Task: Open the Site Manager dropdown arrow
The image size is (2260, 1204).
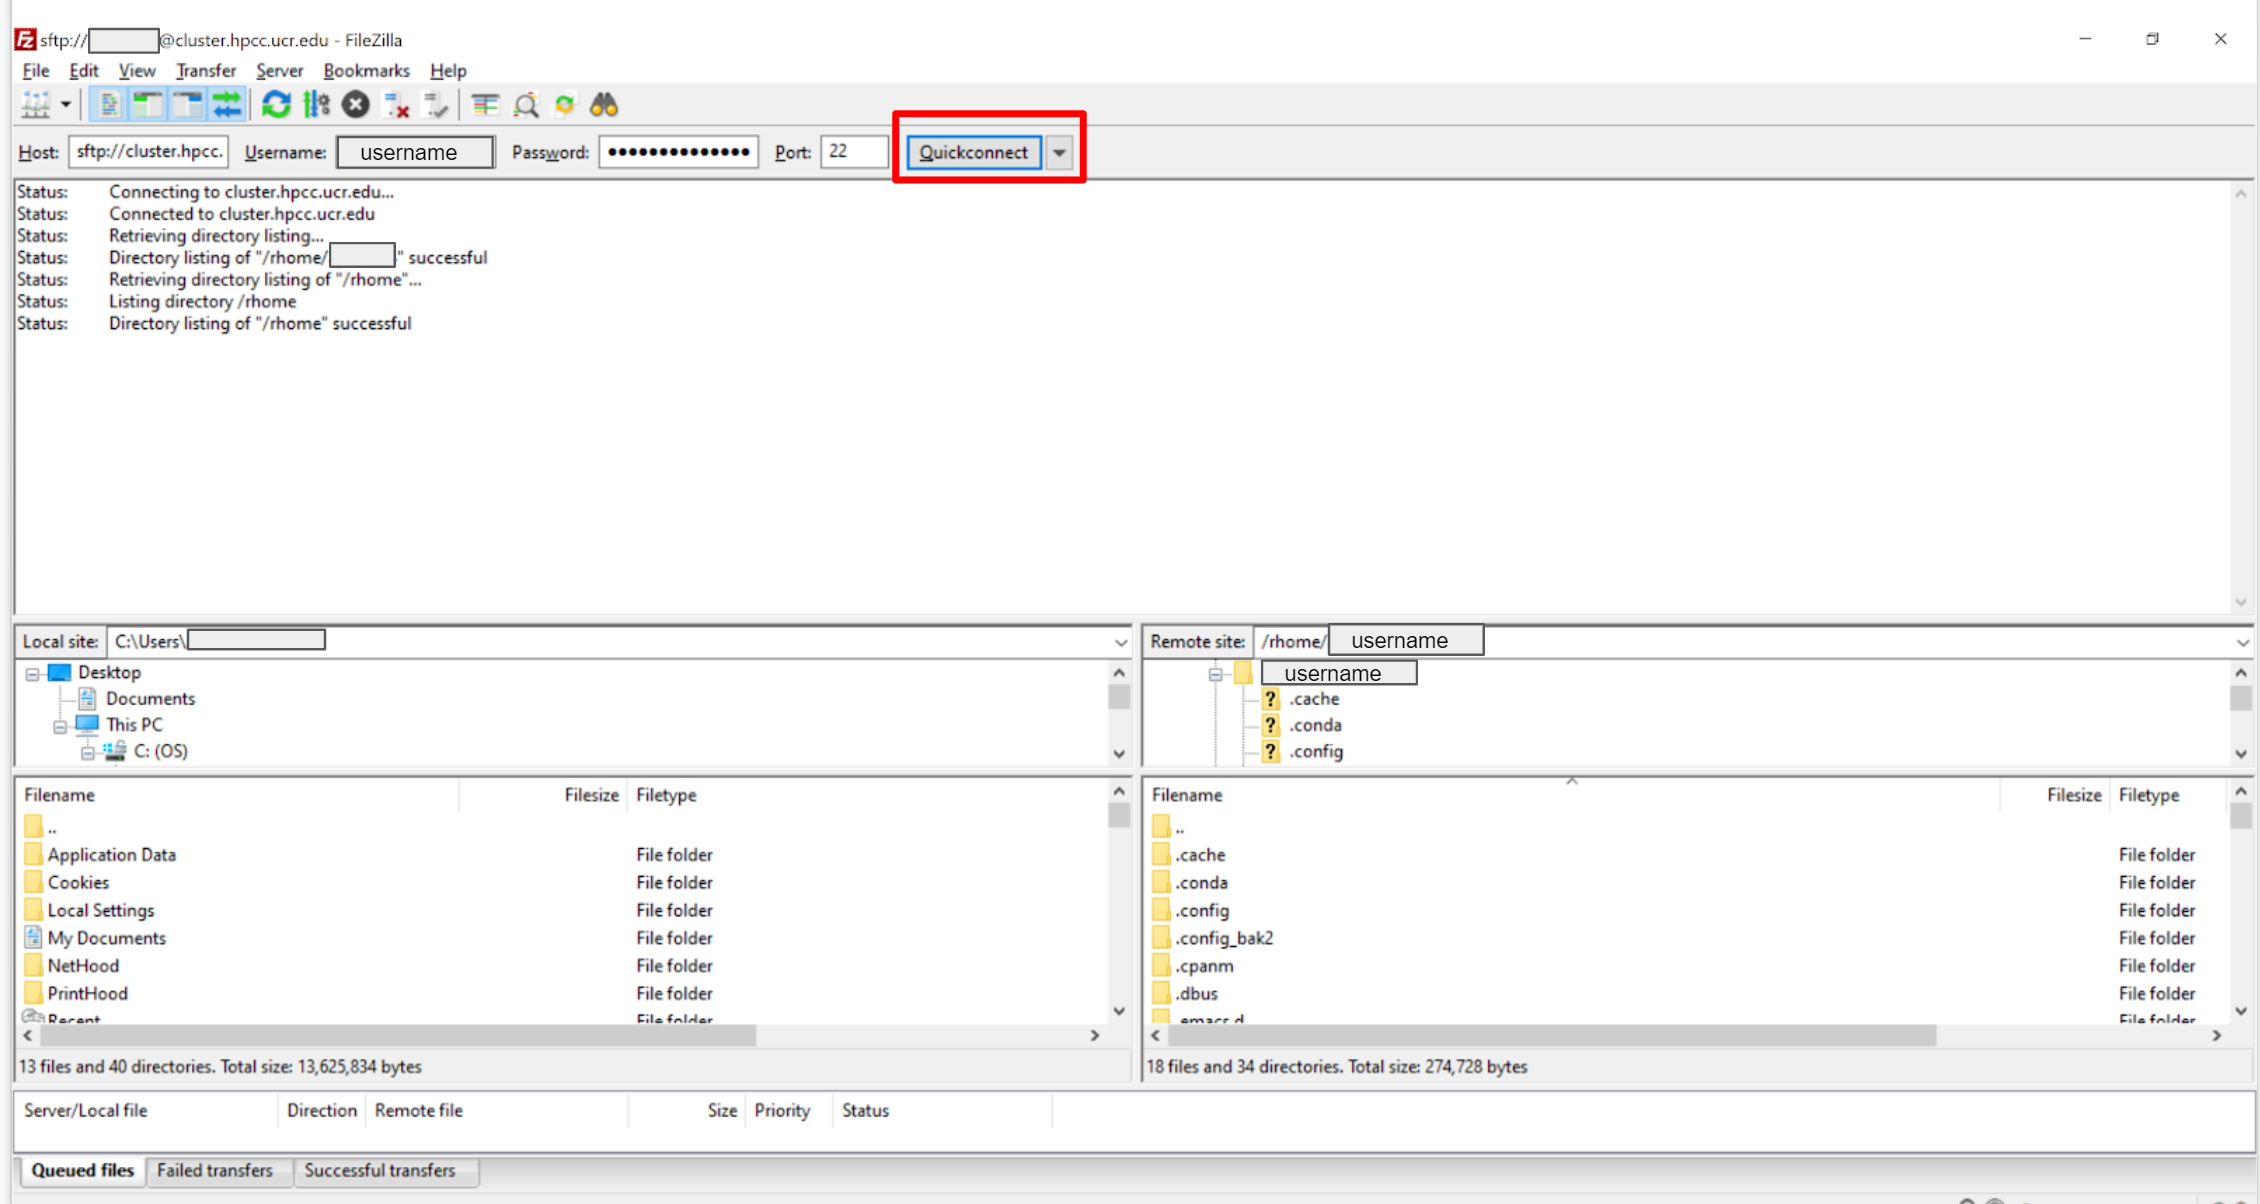Action: 66,104
